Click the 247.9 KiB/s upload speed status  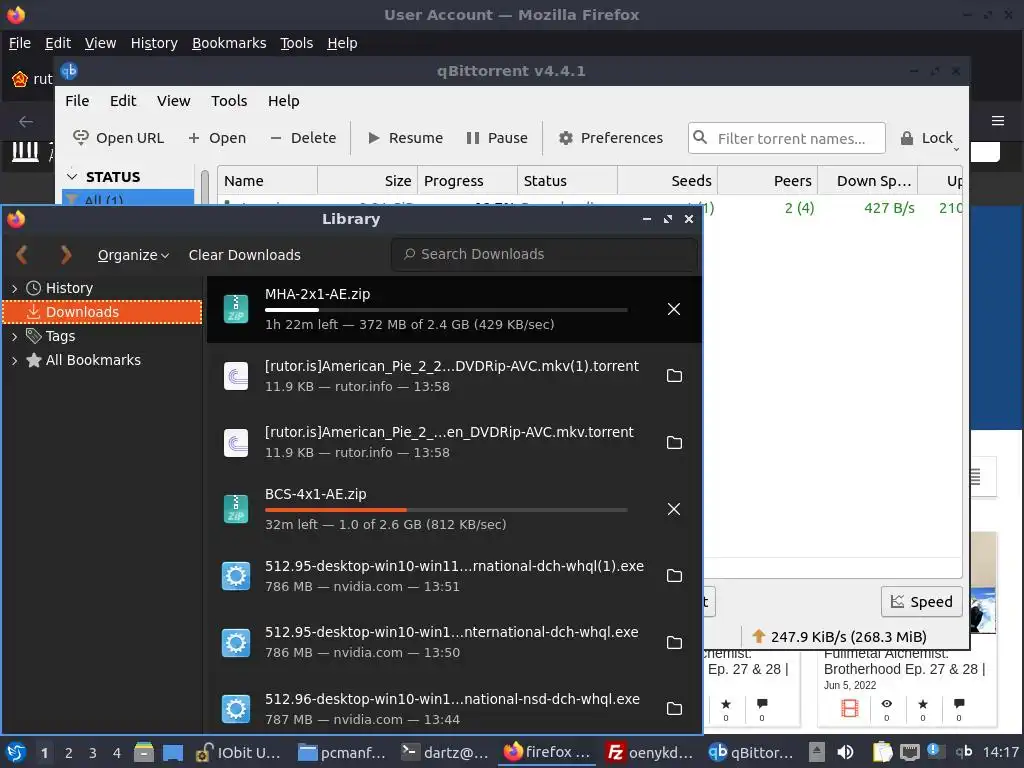839,637
